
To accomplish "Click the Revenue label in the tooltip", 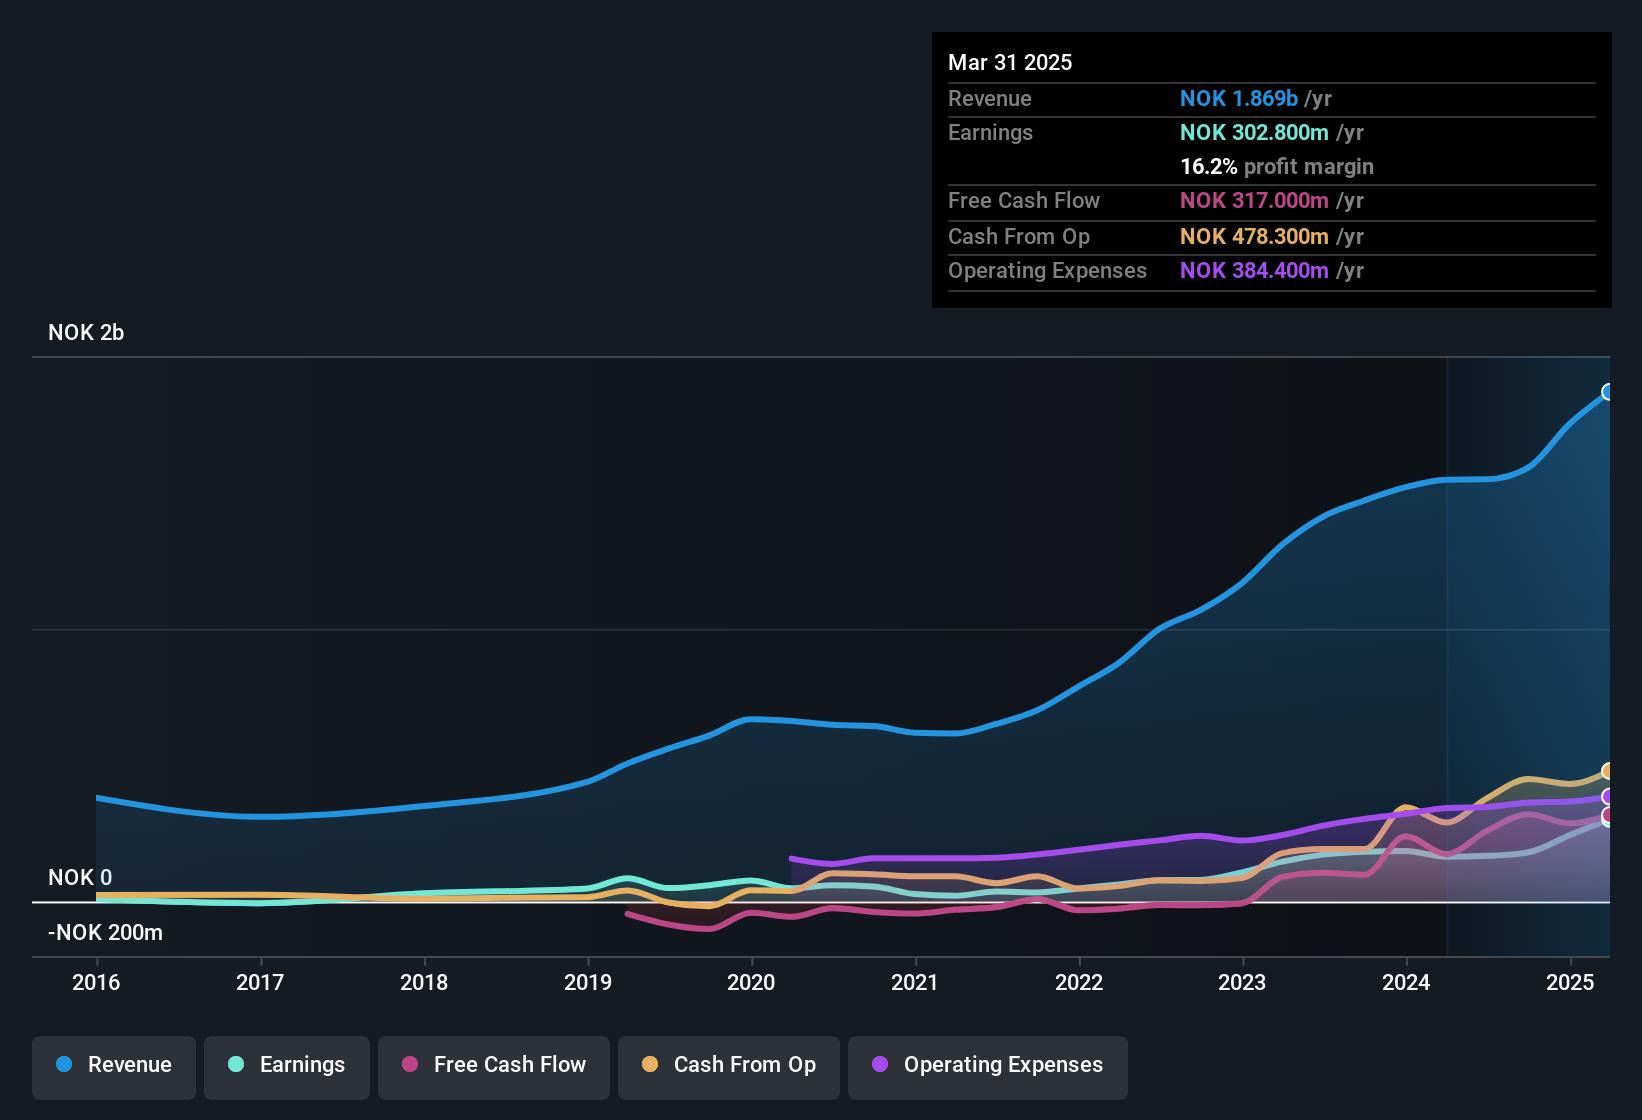I will pyautogui.click(x=990, y=98).
